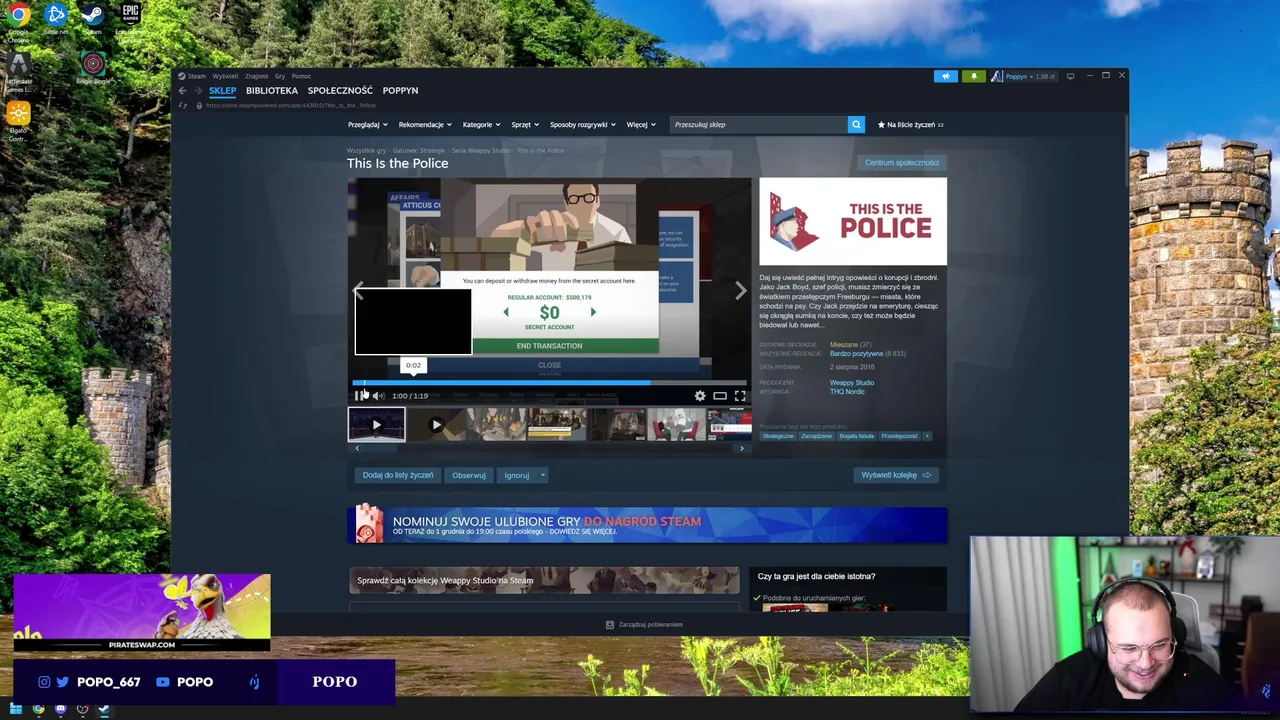
Task: Click the Steam Awards nomination banner
Action: coord(647,525)
